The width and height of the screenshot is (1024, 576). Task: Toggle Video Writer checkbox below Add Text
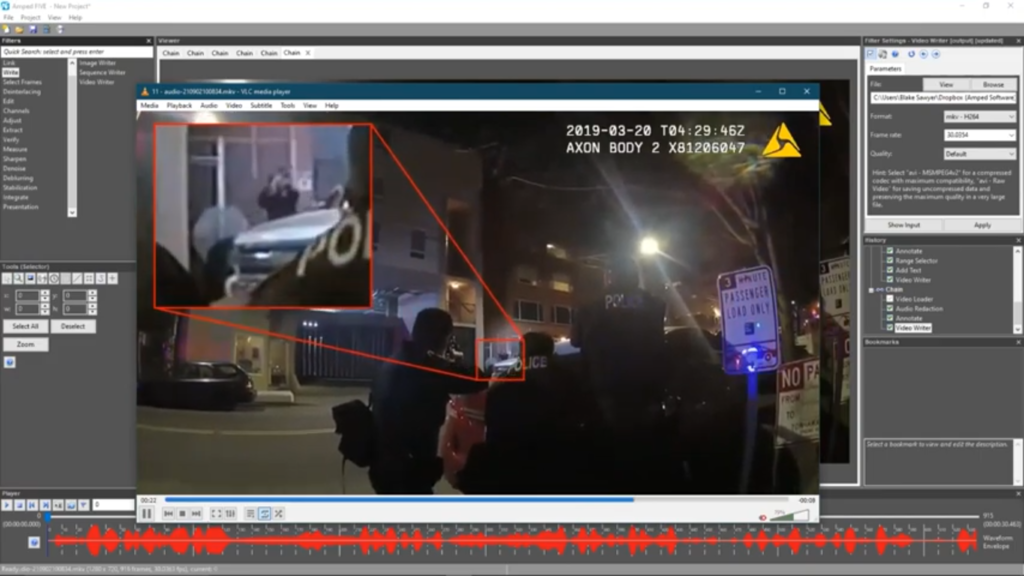889,280
